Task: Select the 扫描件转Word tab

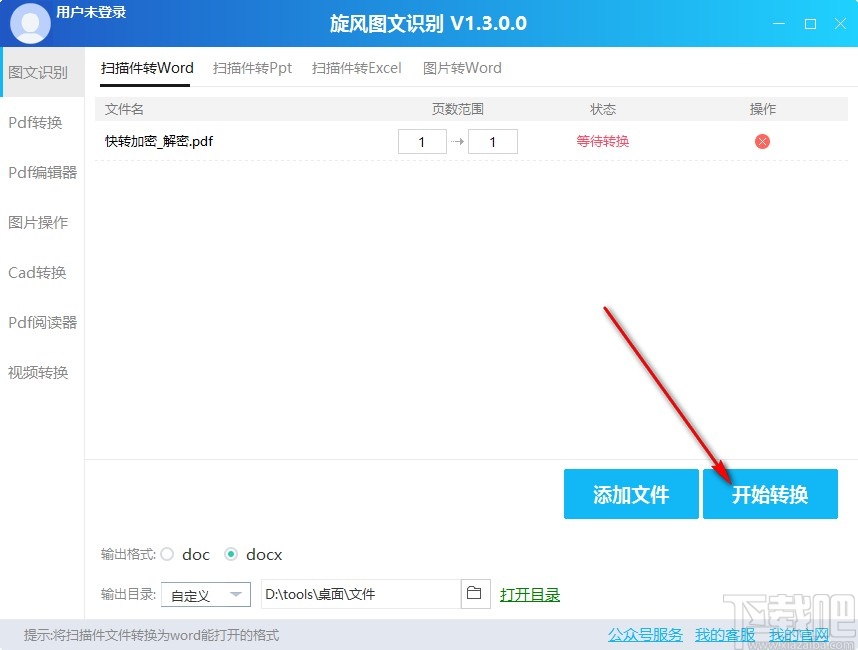Action: pyautogui.click(x=146, y=67)
